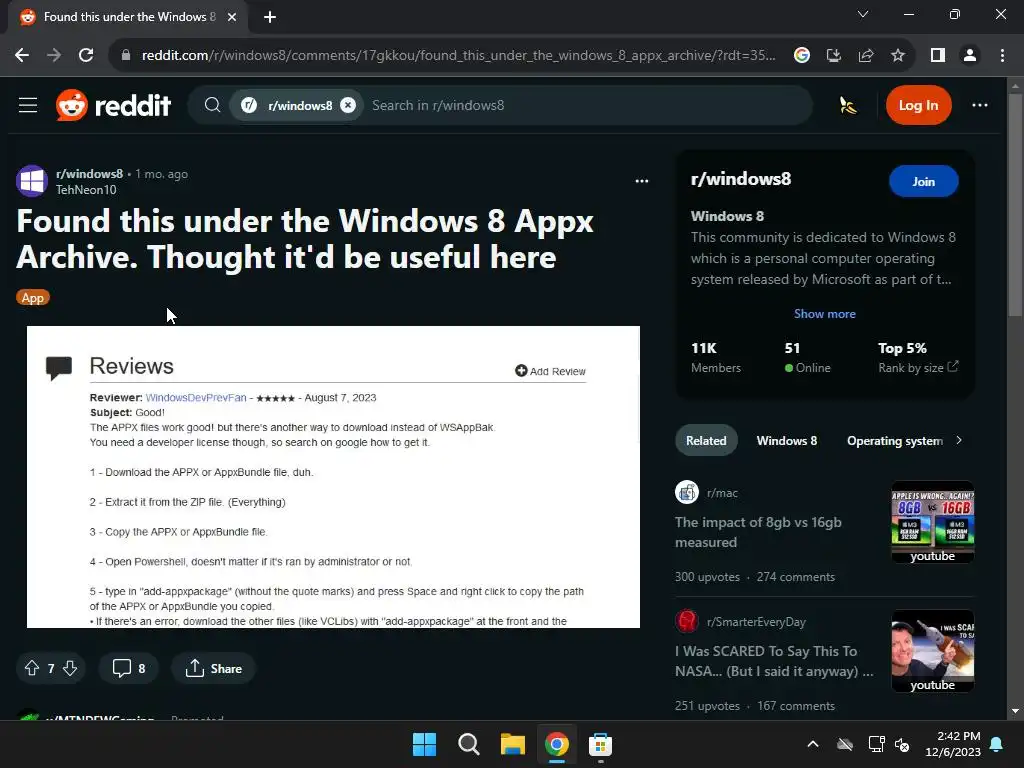The height and width of the screenshot is (768, 1024).
Task: Open the 8GB vs 16GB youtube thumbnail
Action: (933, 522)
